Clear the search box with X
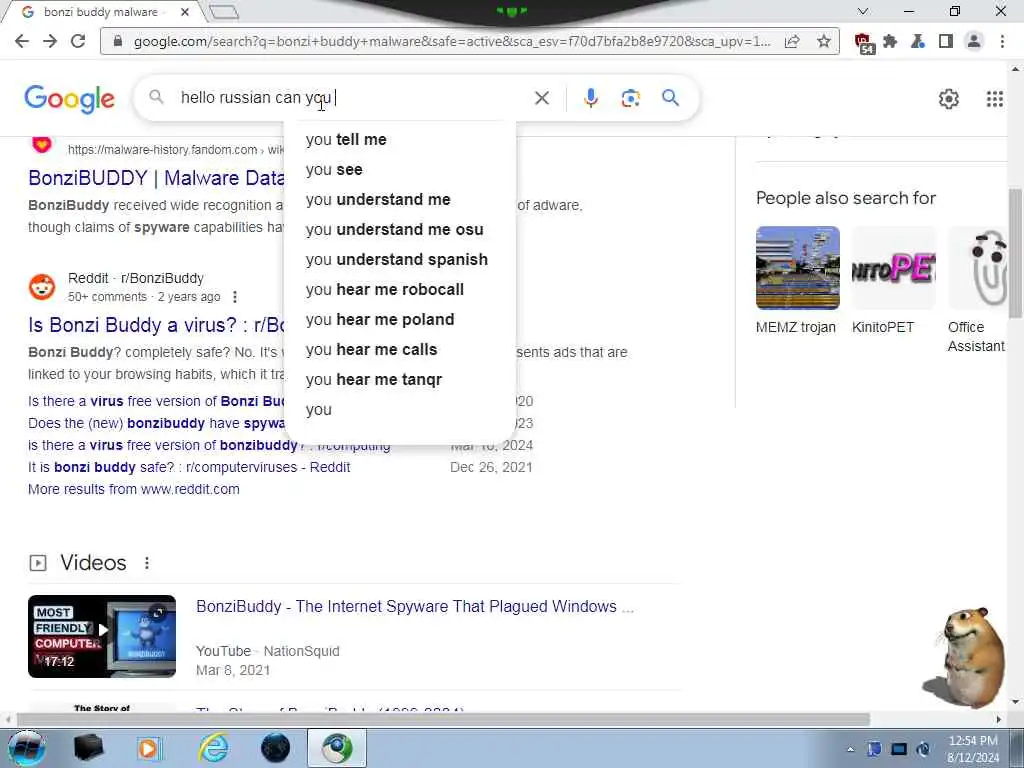 [x=541, y=98]
